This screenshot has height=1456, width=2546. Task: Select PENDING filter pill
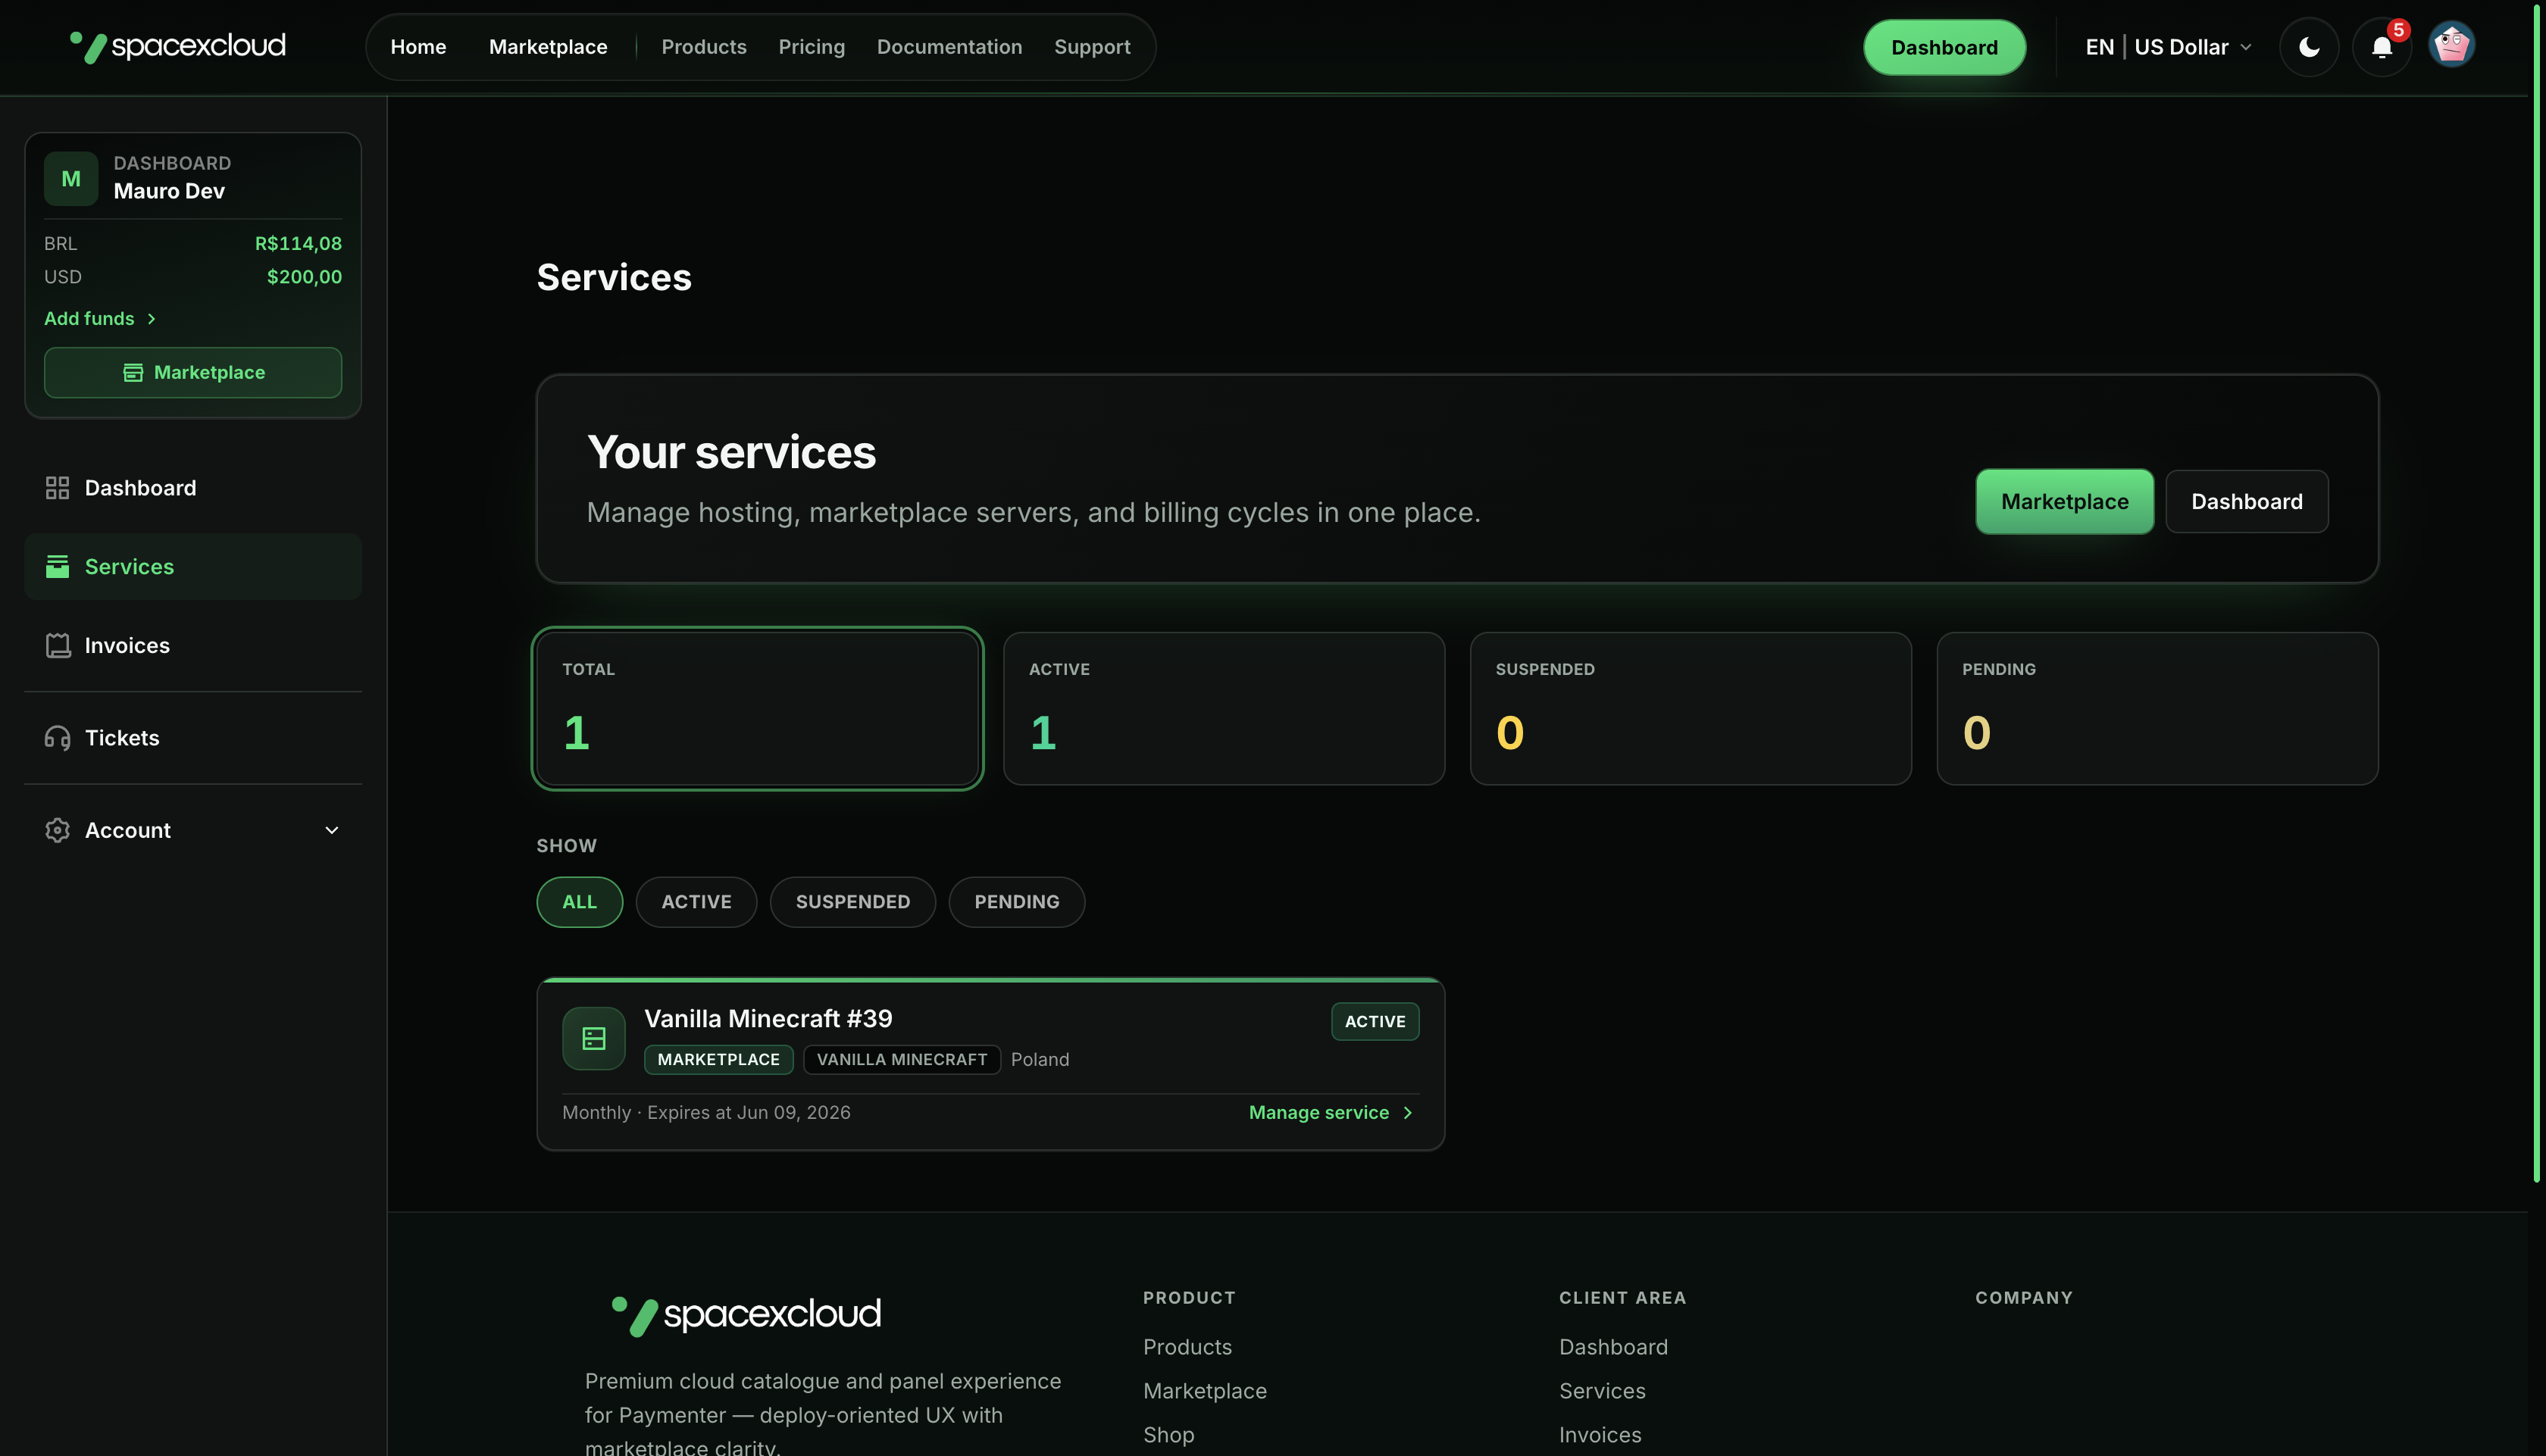pyautogui.click(x=1017, y=902)
